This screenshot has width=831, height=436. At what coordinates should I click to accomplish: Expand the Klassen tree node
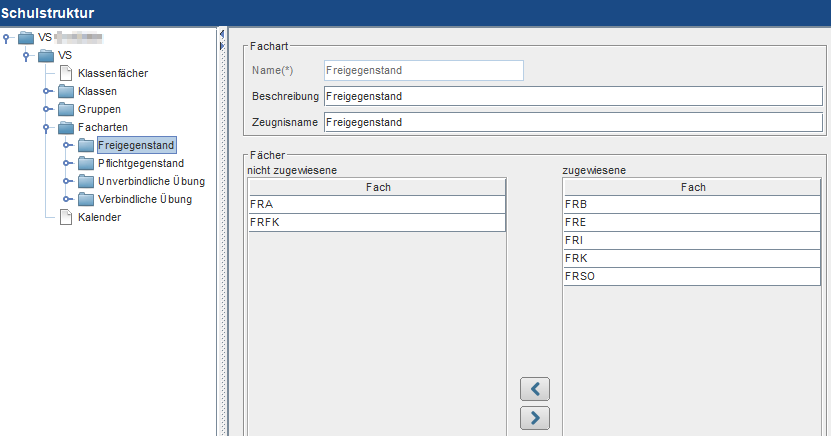click(47, 91)
